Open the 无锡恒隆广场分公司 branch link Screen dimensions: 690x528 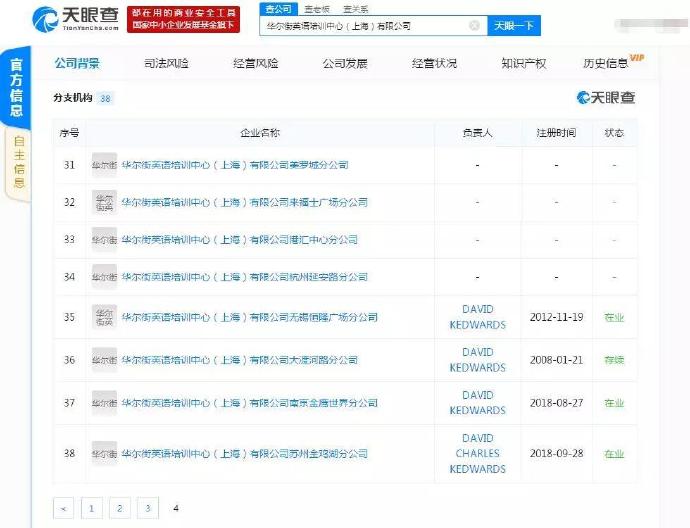click(x=249, y=317)
